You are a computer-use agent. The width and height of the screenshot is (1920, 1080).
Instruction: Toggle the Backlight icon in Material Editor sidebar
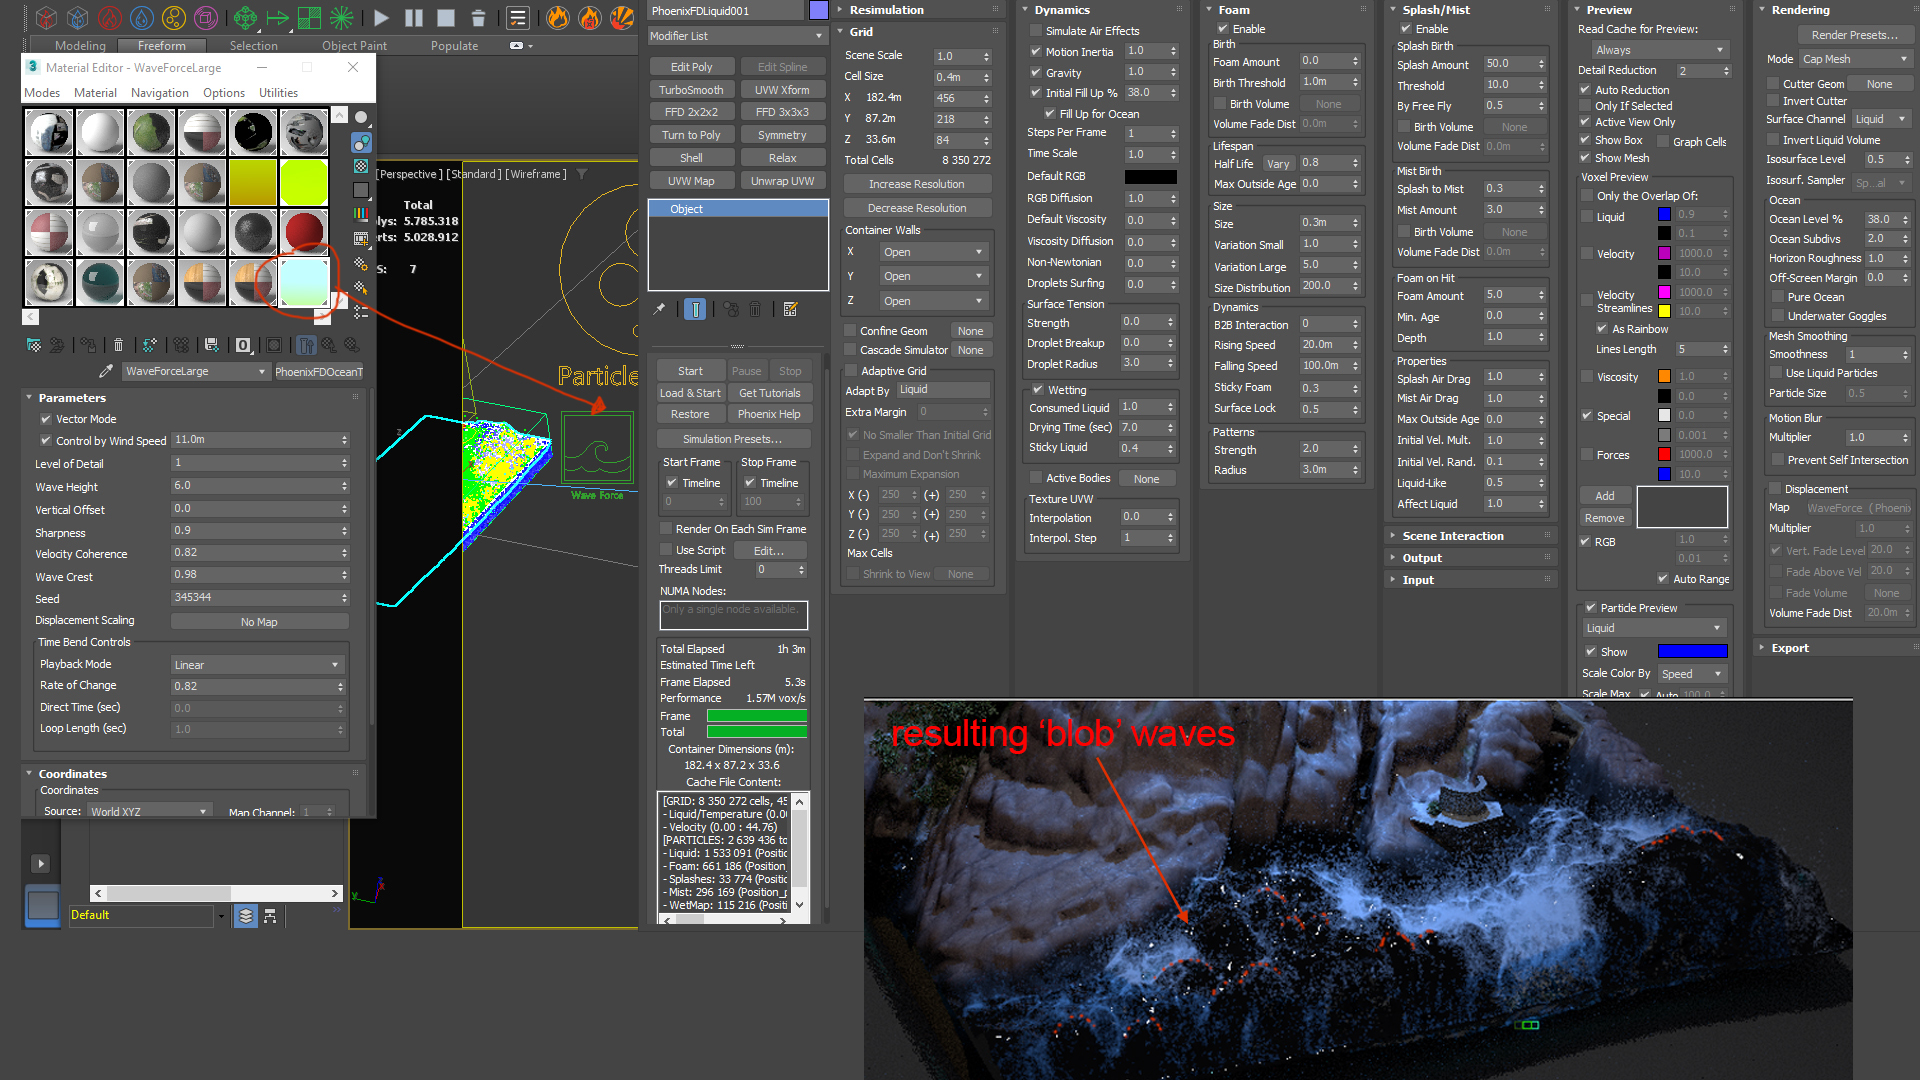(x=361, y=142)
